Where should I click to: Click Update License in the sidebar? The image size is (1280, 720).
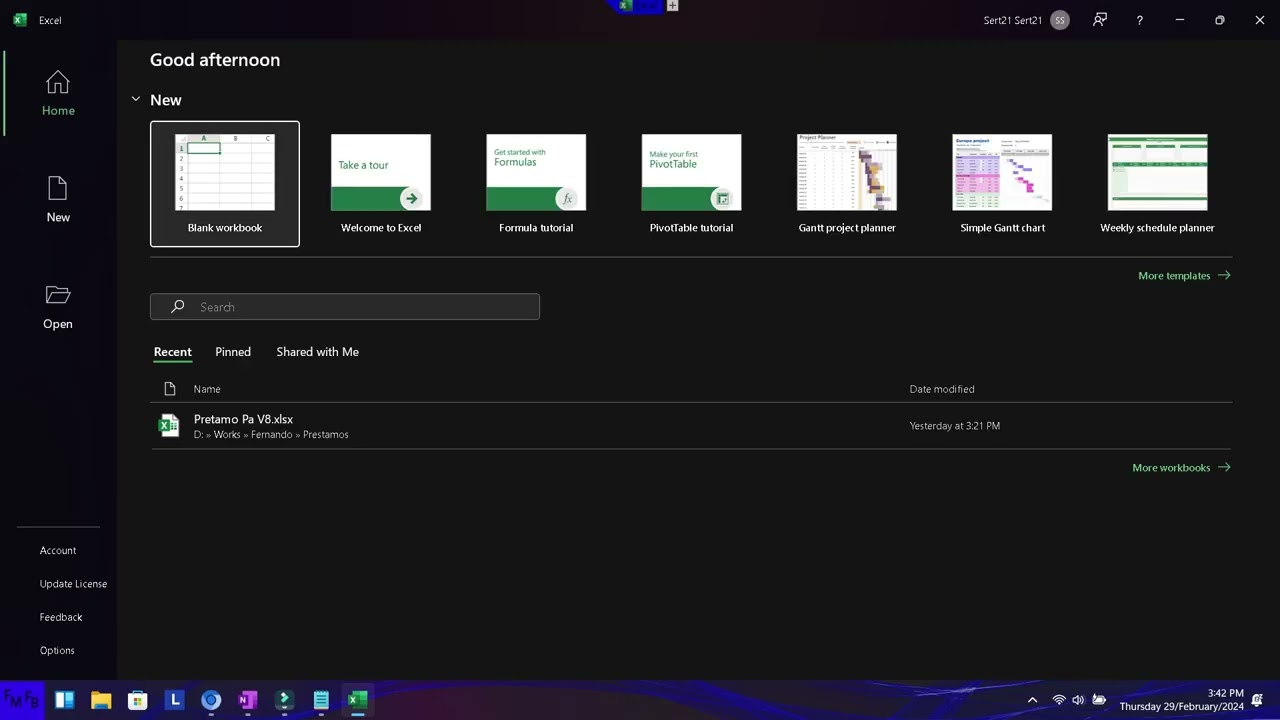(73, 584)
